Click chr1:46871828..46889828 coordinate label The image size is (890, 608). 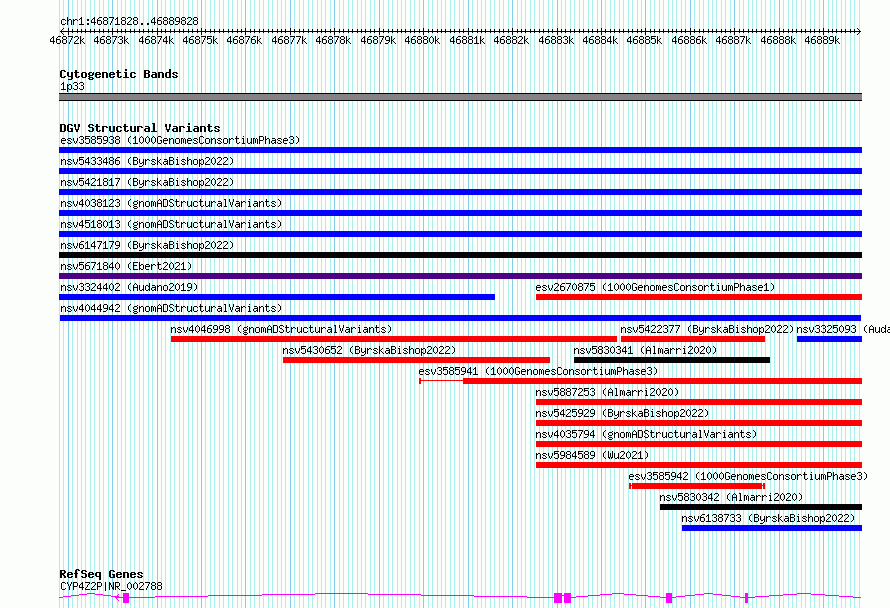click(x=129, y=21)
